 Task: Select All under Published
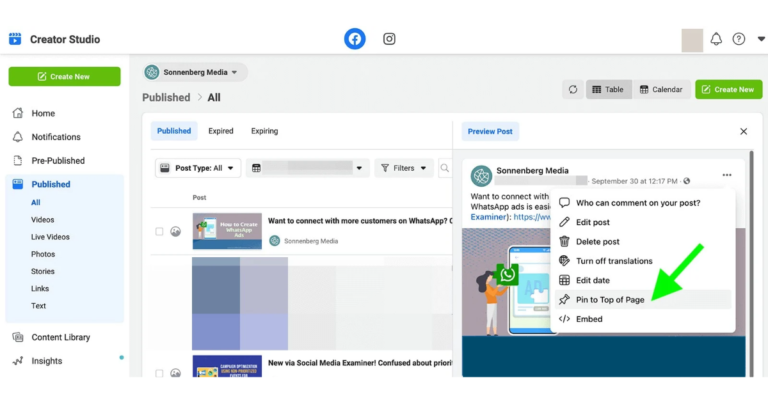pos(36,202)
